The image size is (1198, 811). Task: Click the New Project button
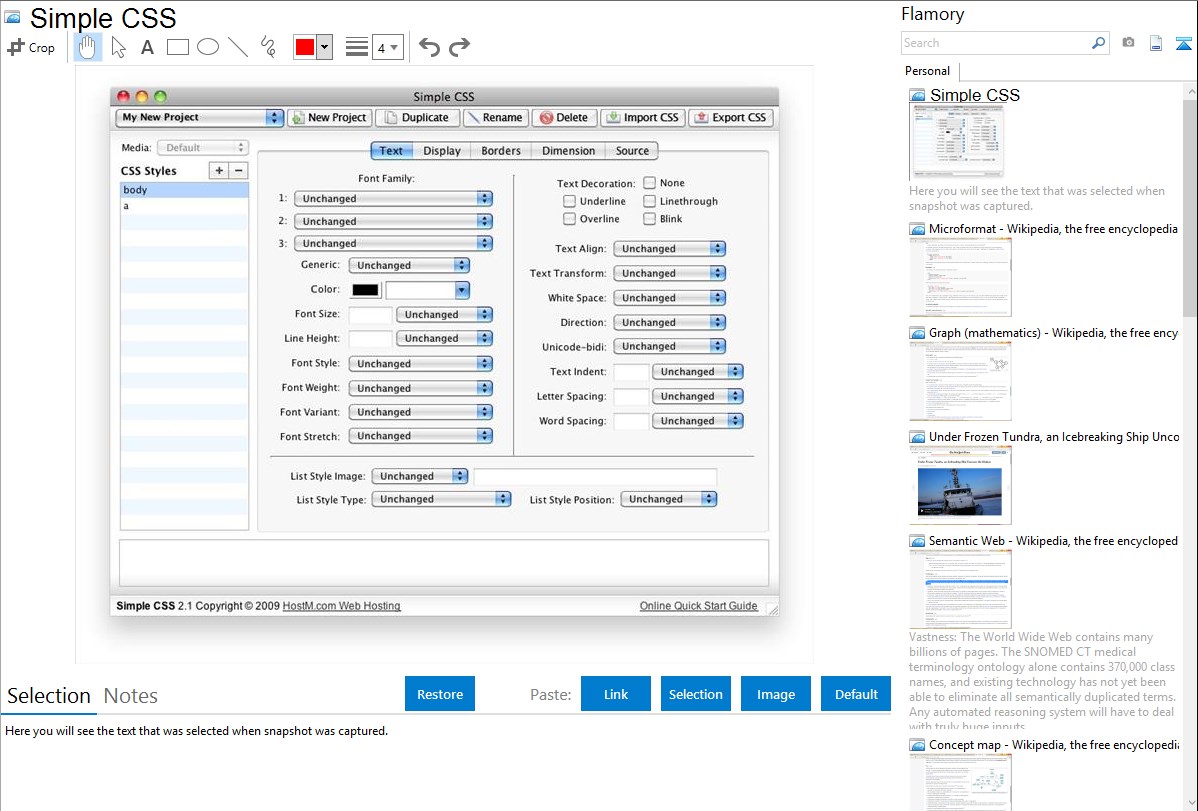pyautogui.click(x=330, y=117)
